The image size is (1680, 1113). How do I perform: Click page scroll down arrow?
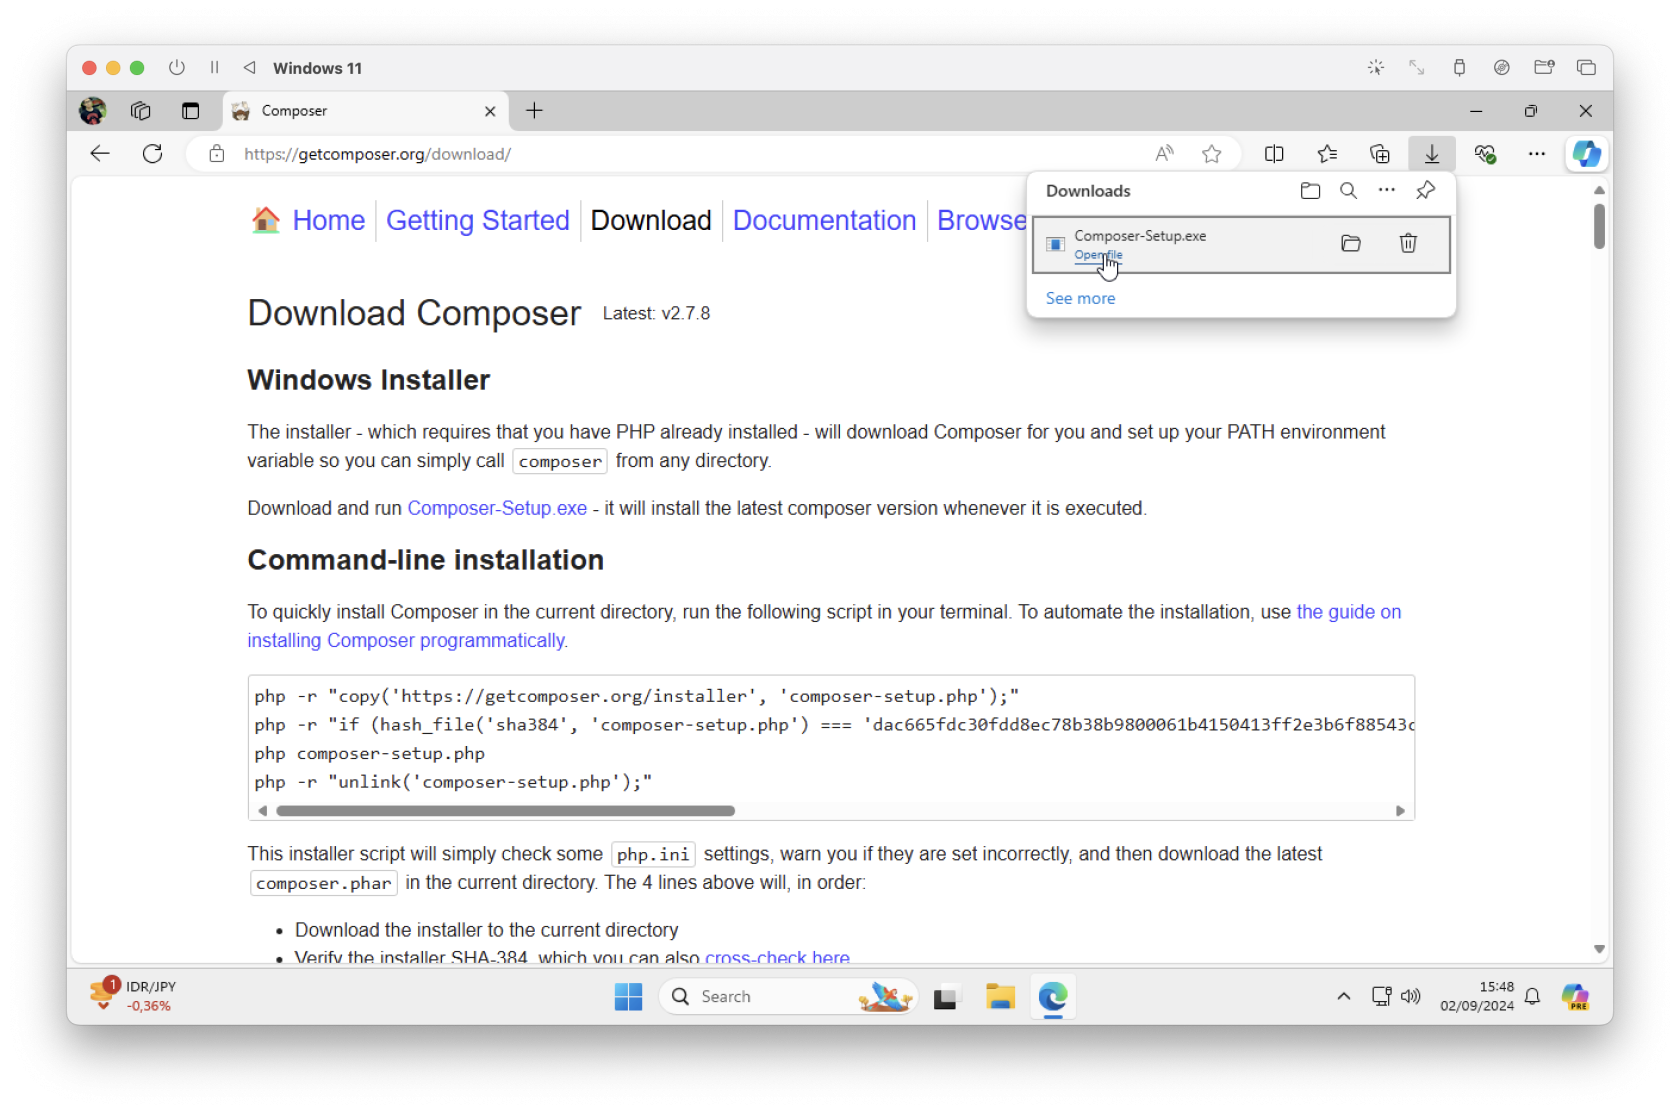(1599, 949)
